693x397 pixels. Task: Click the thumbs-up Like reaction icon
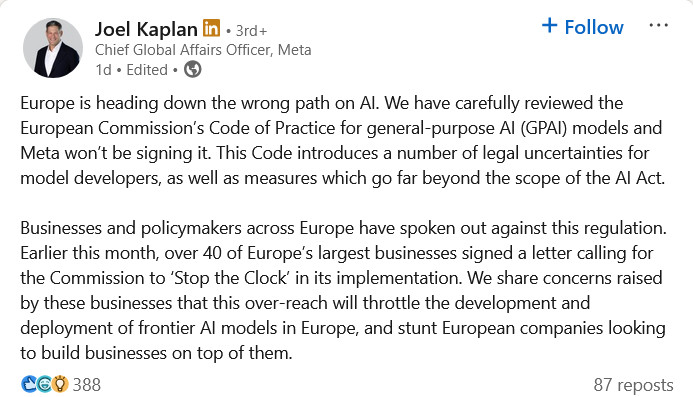click(29, 384)
